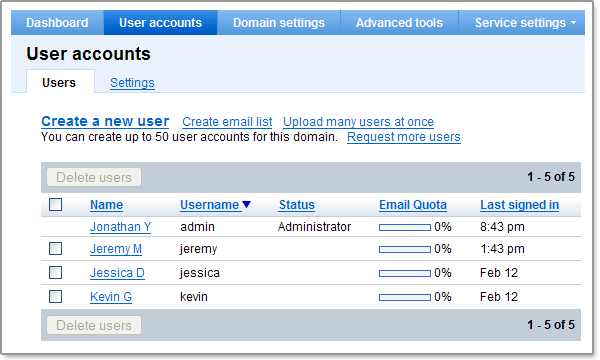
Task: Sort by the Email Quota column
Action: pyautogui.click(x=413, y=205)
